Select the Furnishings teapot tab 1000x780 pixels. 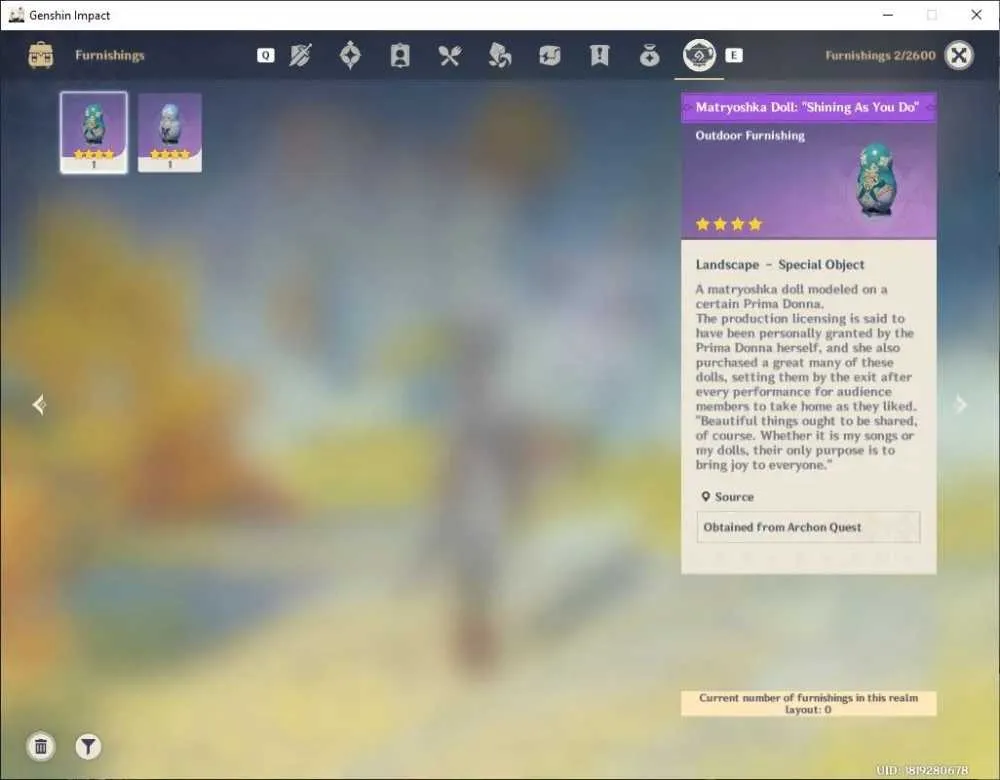click(x=699, y=55)
